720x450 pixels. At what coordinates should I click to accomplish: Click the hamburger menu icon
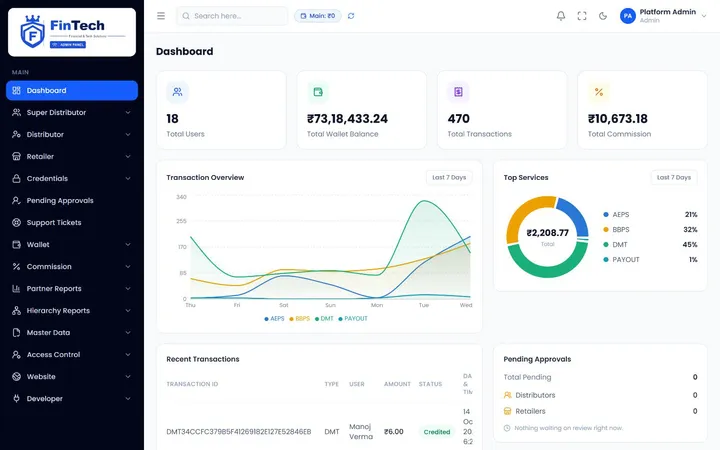(161, 16)
